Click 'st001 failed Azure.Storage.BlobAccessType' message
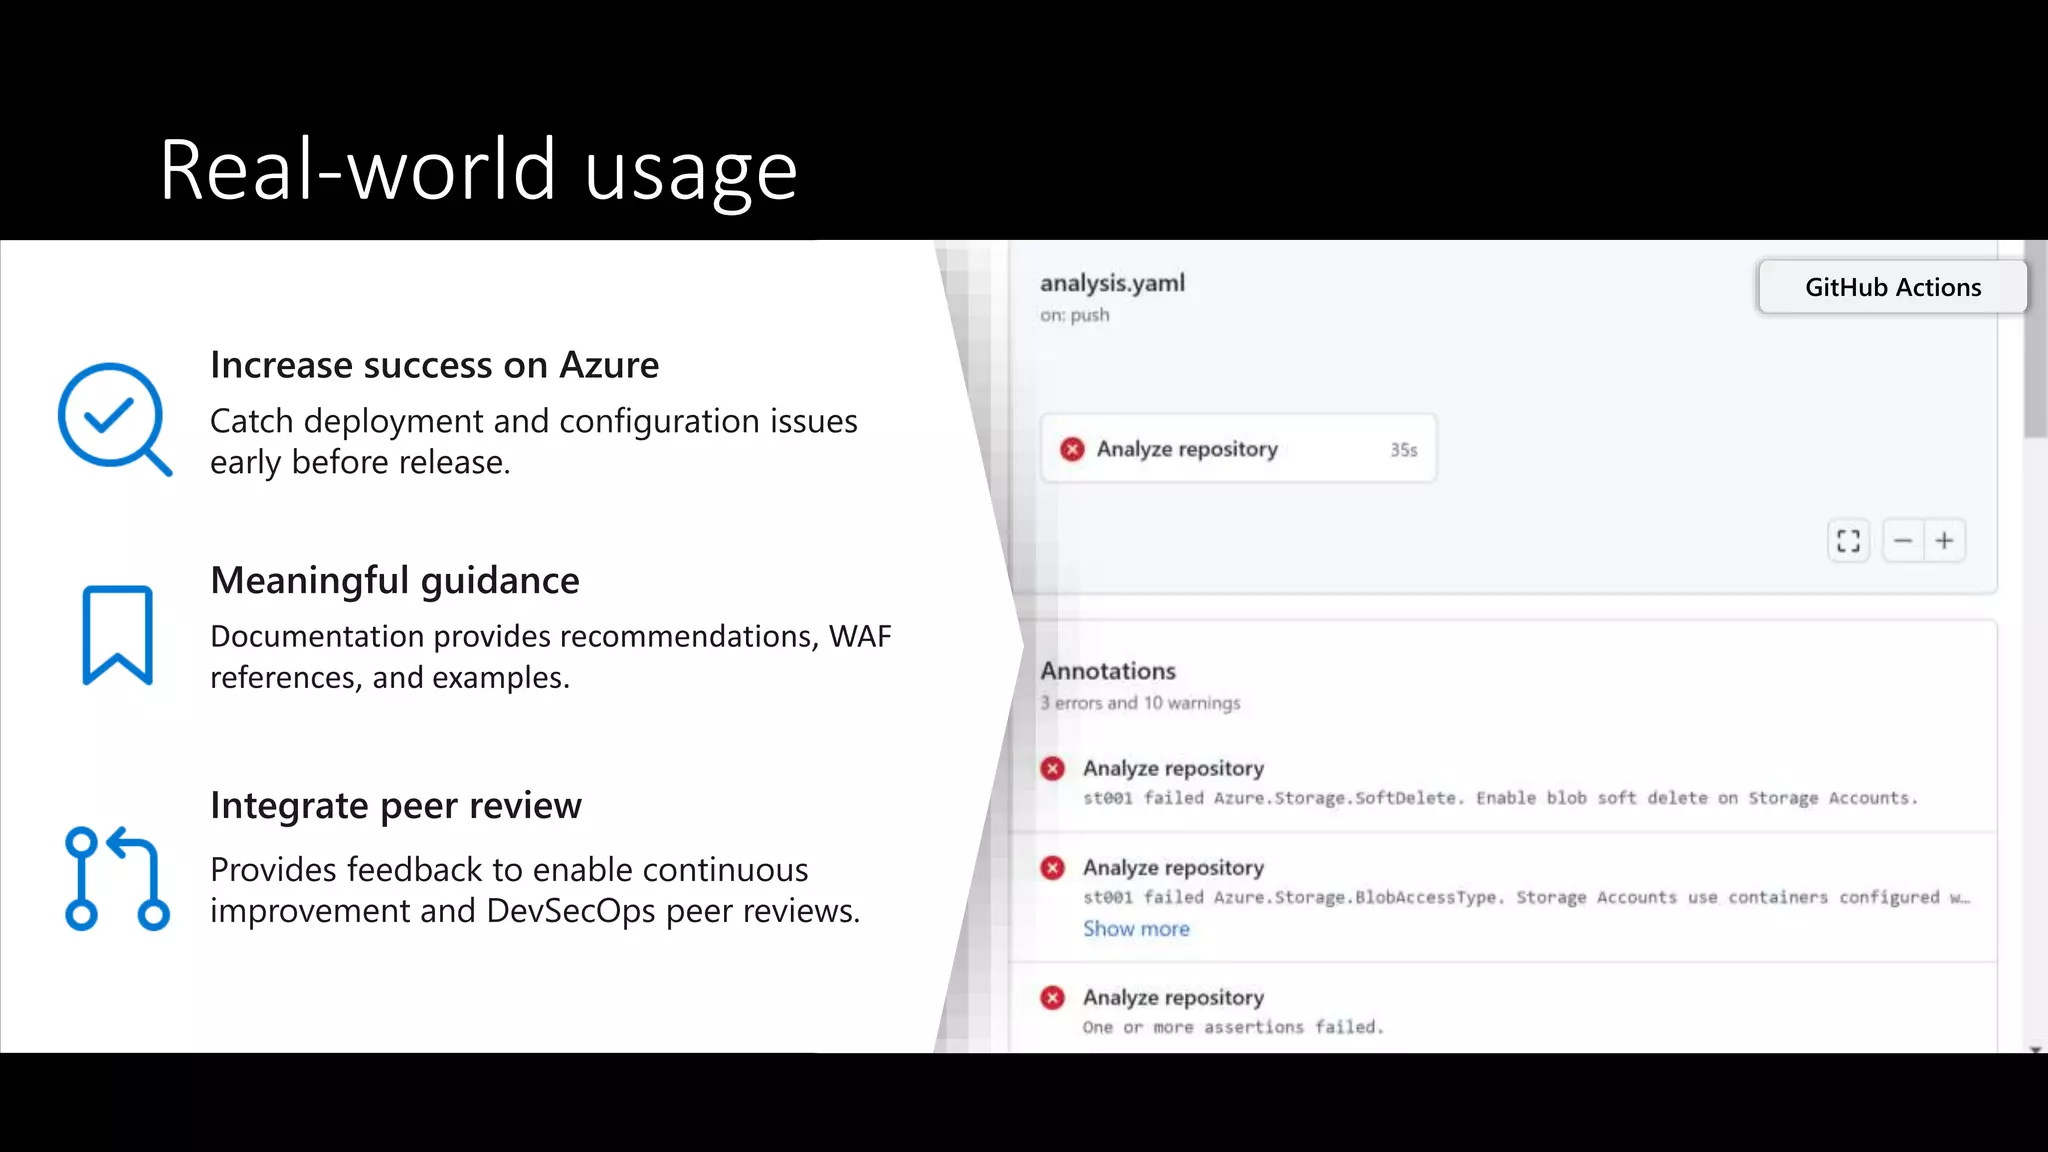2048x1152 pixels. [x=1526, y=897]
